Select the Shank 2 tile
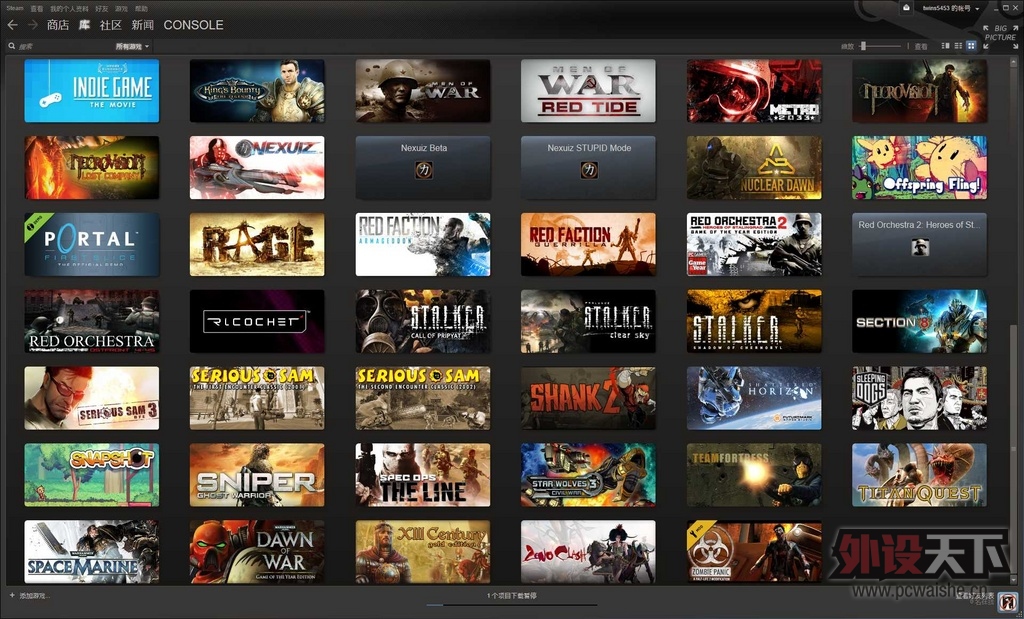 588,398
